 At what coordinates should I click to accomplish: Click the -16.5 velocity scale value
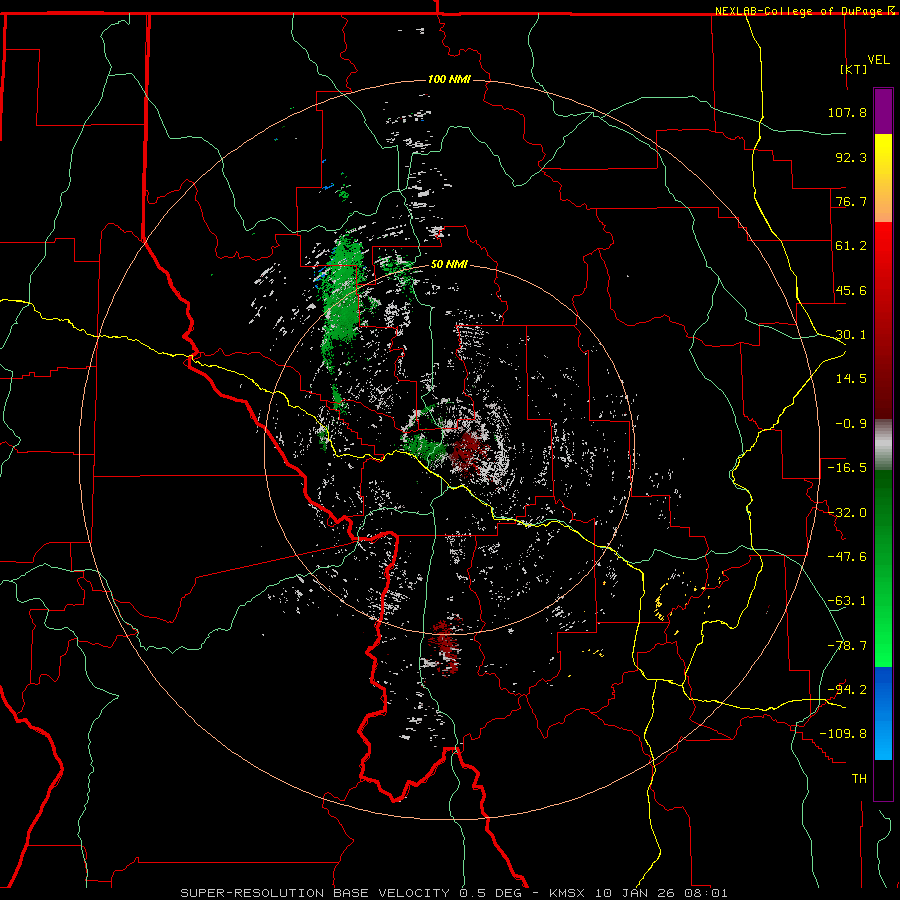[x=847, y=468]
